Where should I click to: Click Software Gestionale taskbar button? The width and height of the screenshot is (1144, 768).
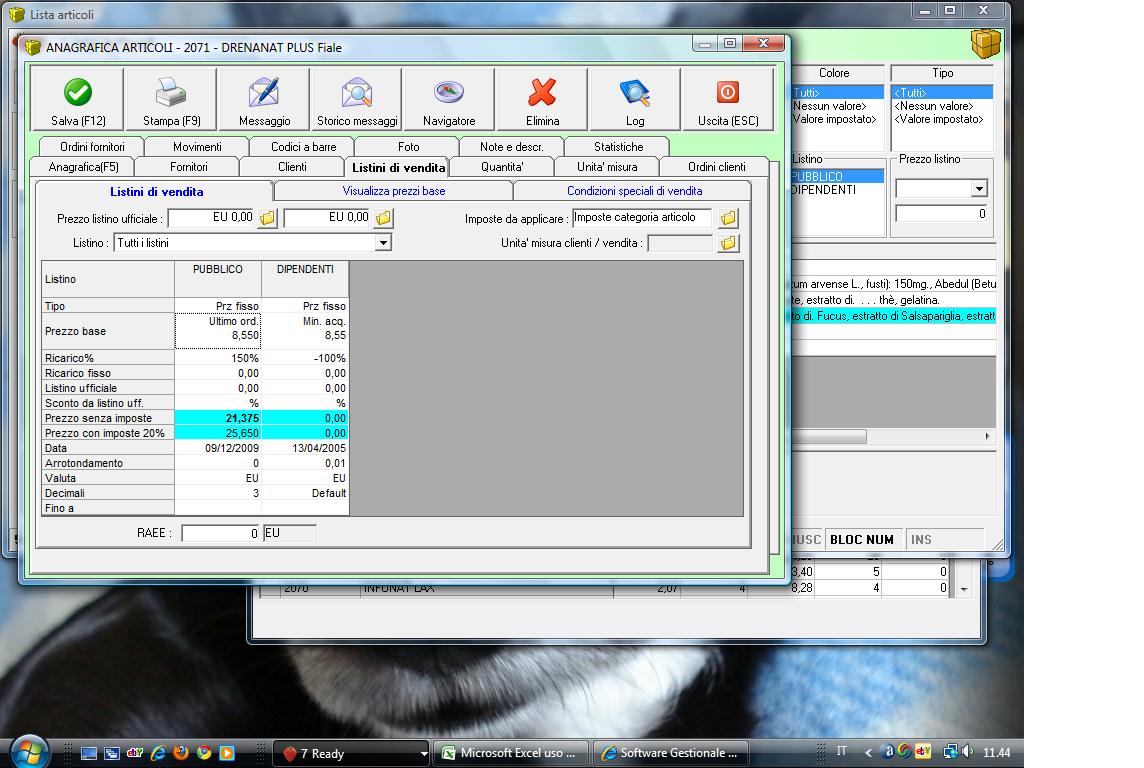pos(671,753)
